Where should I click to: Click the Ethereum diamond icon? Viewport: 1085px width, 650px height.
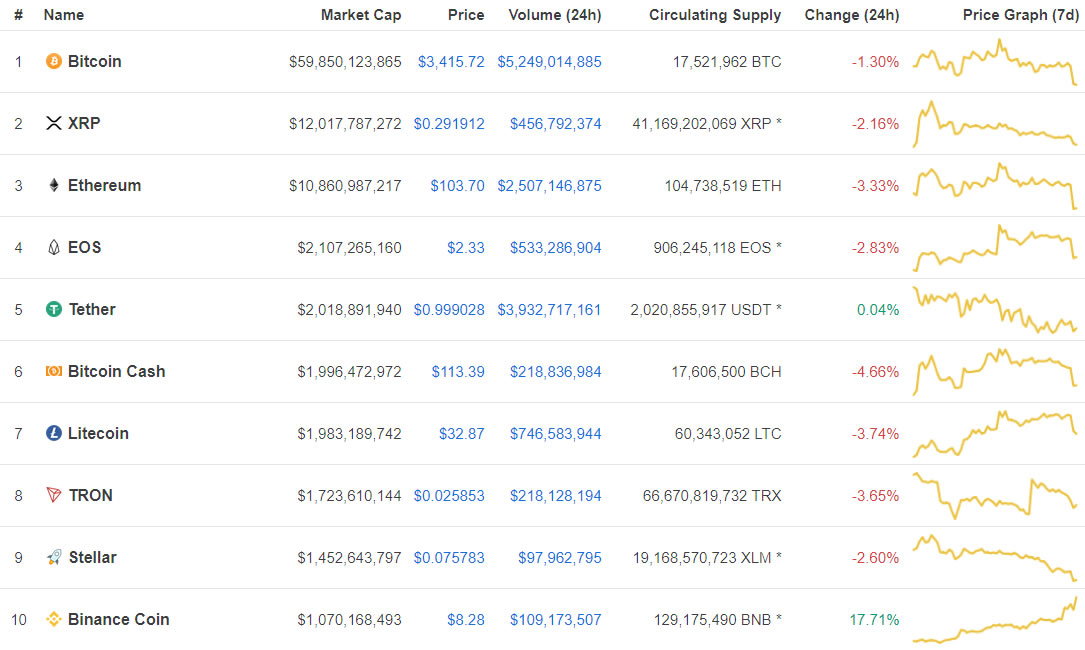(53, 185)
